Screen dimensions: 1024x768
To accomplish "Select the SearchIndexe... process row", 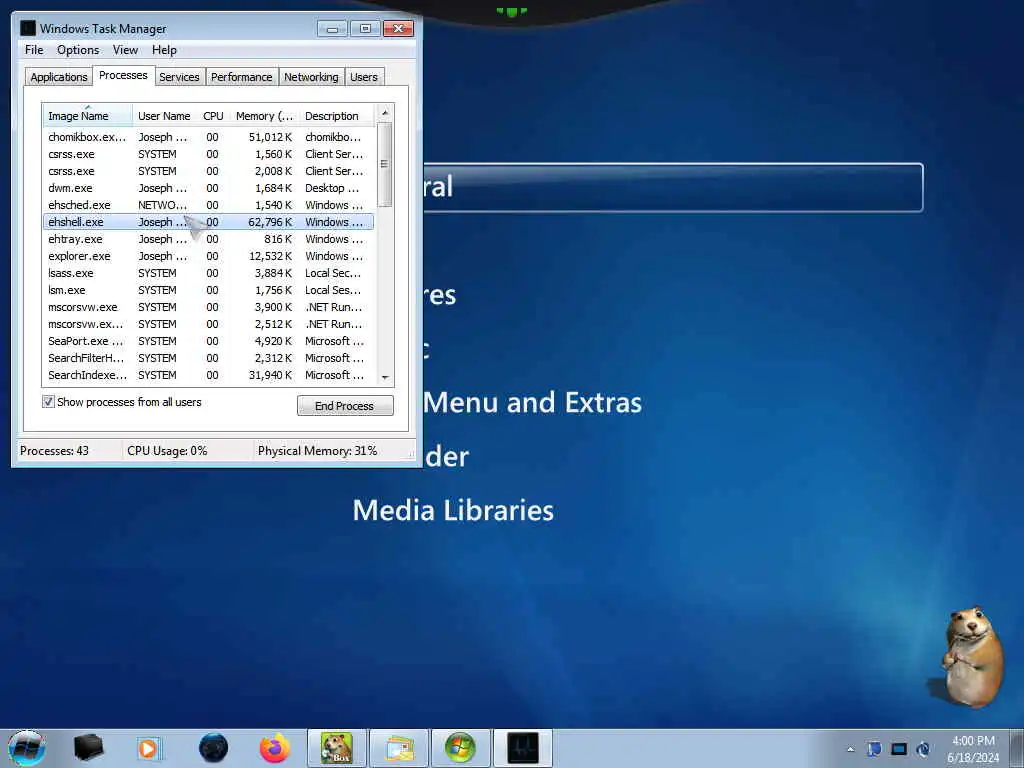I will click(x=208, y=375).
